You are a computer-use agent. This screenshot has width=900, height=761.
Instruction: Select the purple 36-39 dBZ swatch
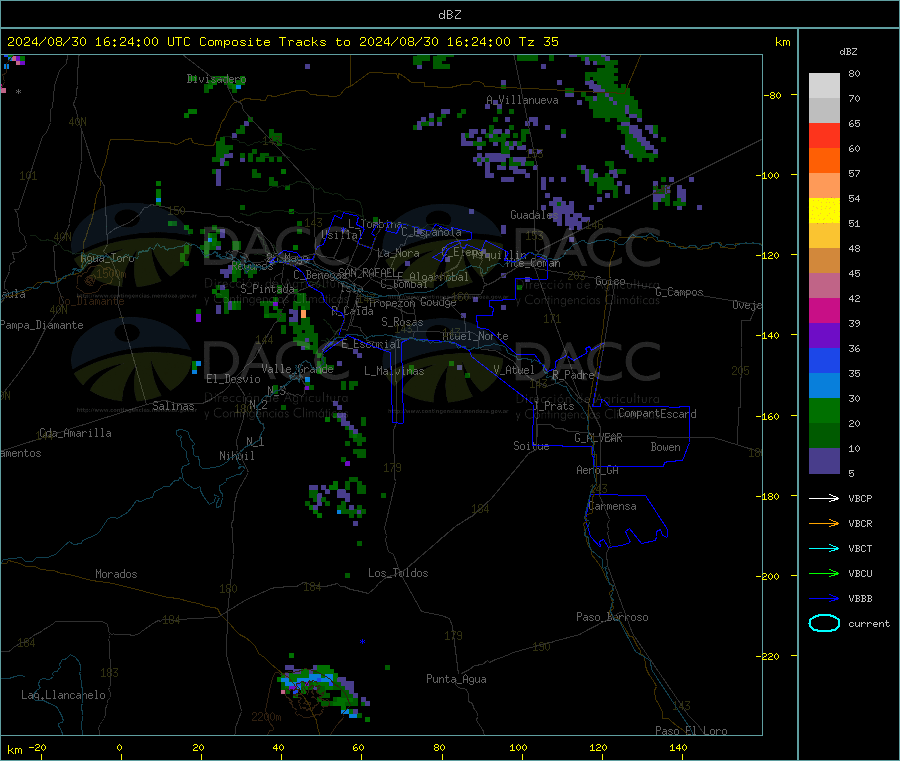point(824,336)
